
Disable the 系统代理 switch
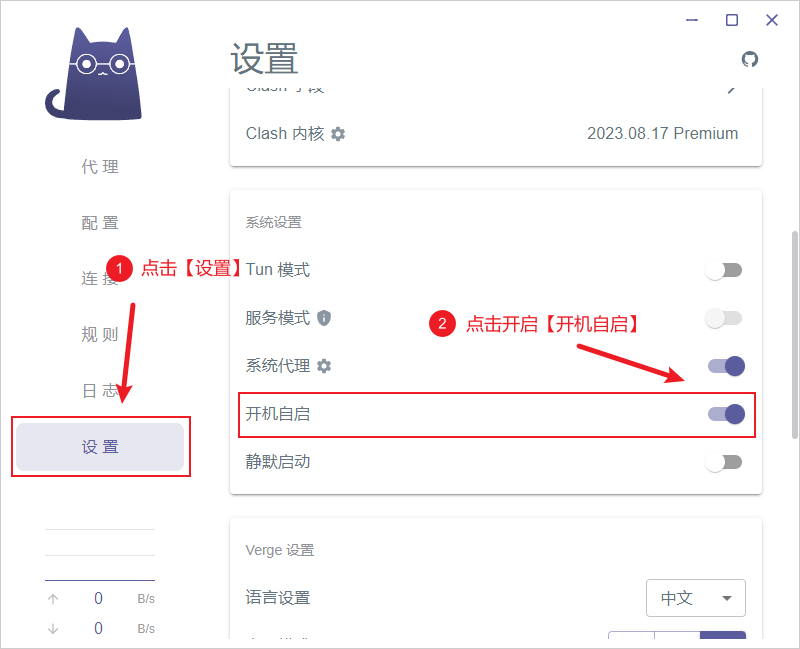coord(724,366)
